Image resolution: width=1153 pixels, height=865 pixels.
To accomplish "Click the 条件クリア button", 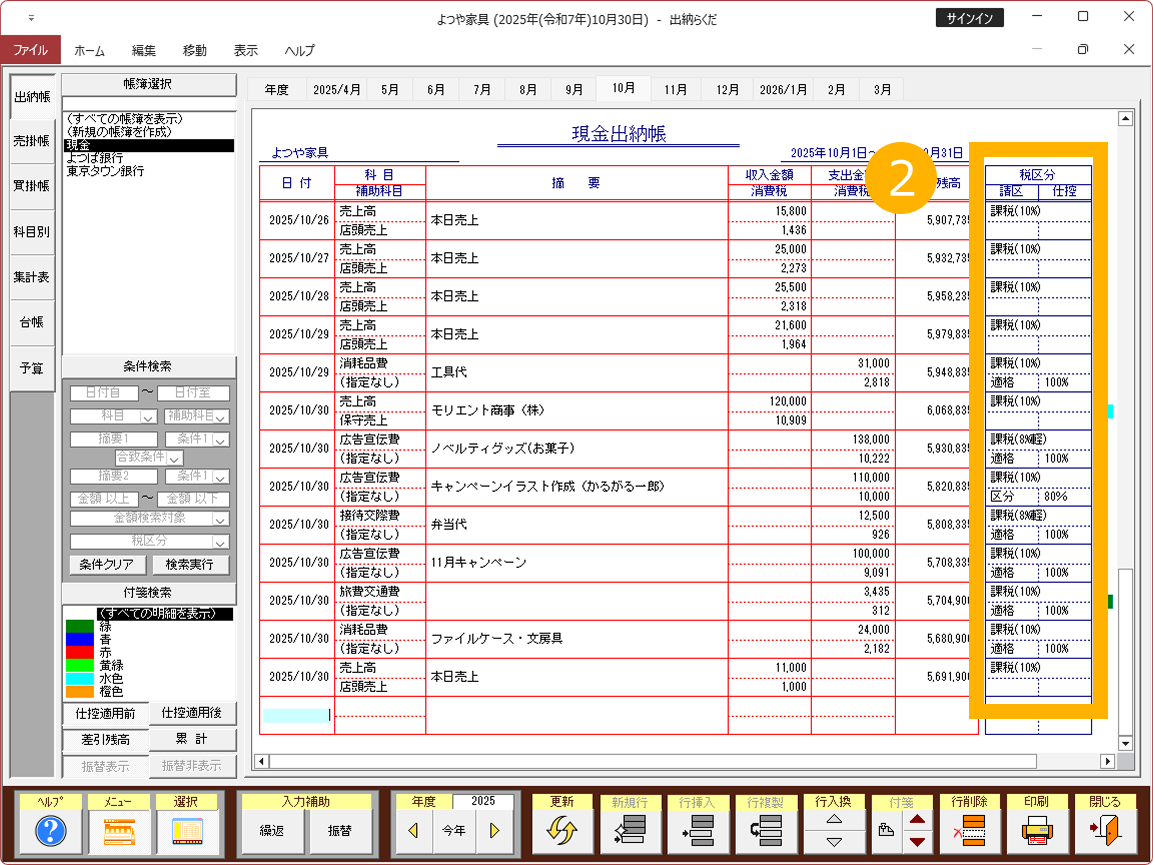I will coord(107,564).
